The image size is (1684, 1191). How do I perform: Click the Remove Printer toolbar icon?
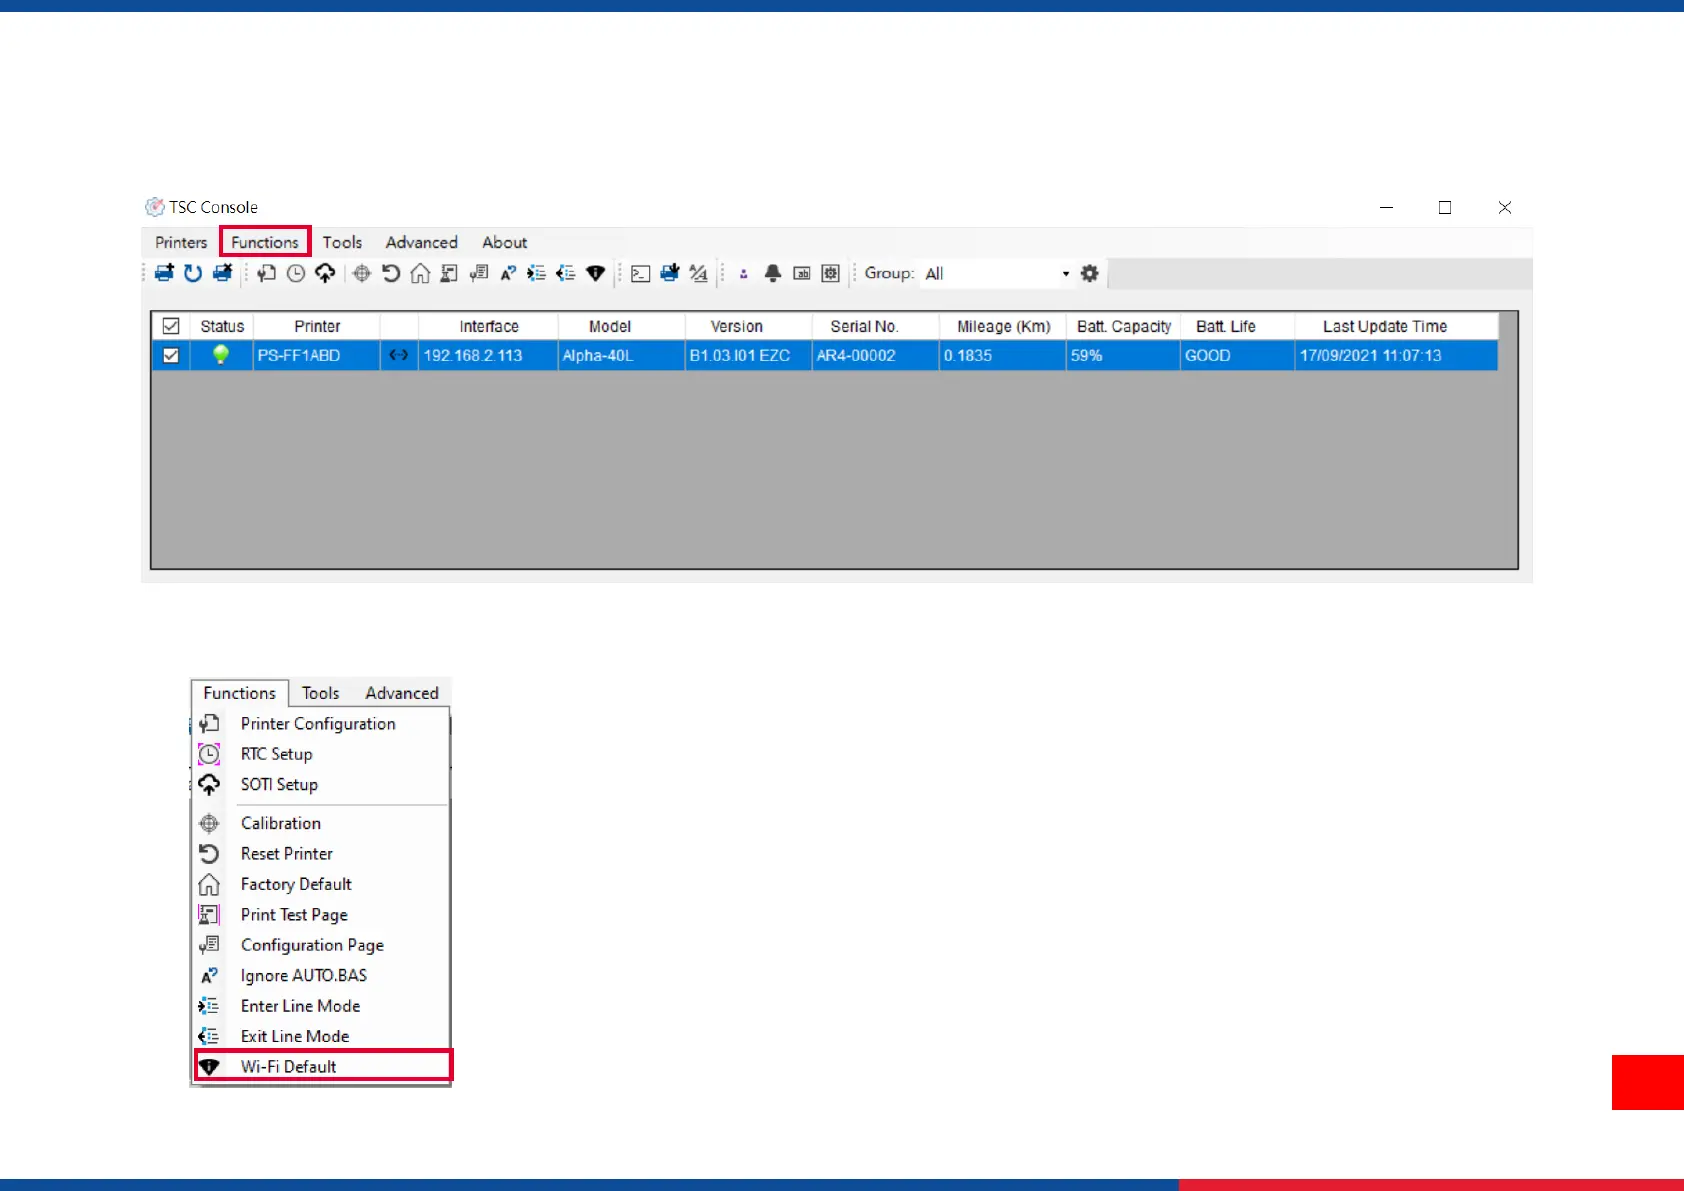[x=222, y=273]
